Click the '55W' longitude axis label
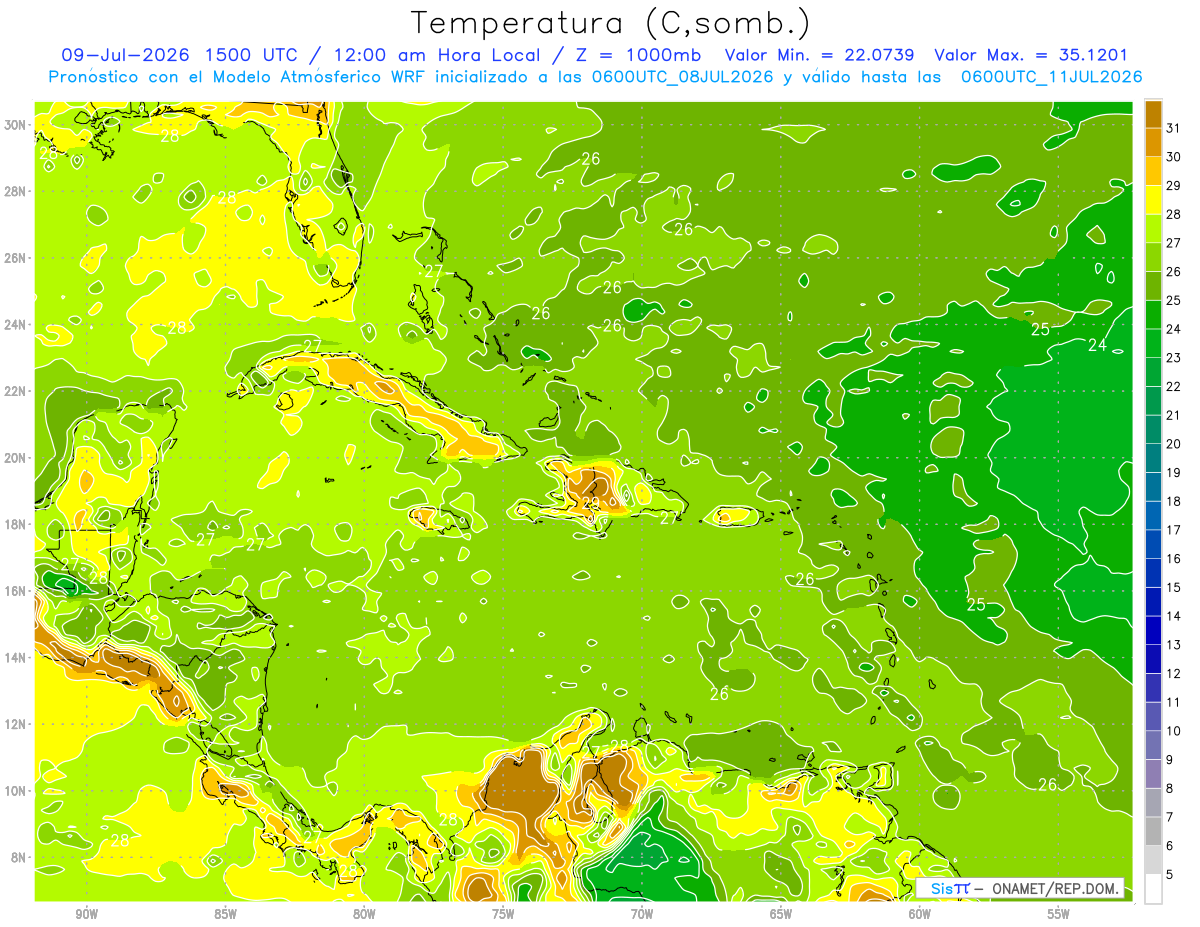Viewport: 1200px width, 927px height. [1059, 914]
